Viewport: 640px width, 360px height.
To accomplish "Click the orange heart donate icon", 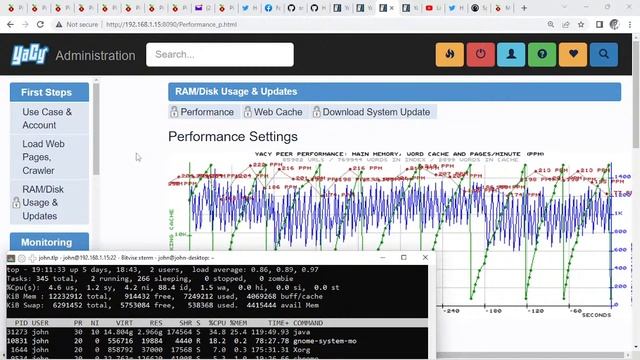I will tap(573, 54).
